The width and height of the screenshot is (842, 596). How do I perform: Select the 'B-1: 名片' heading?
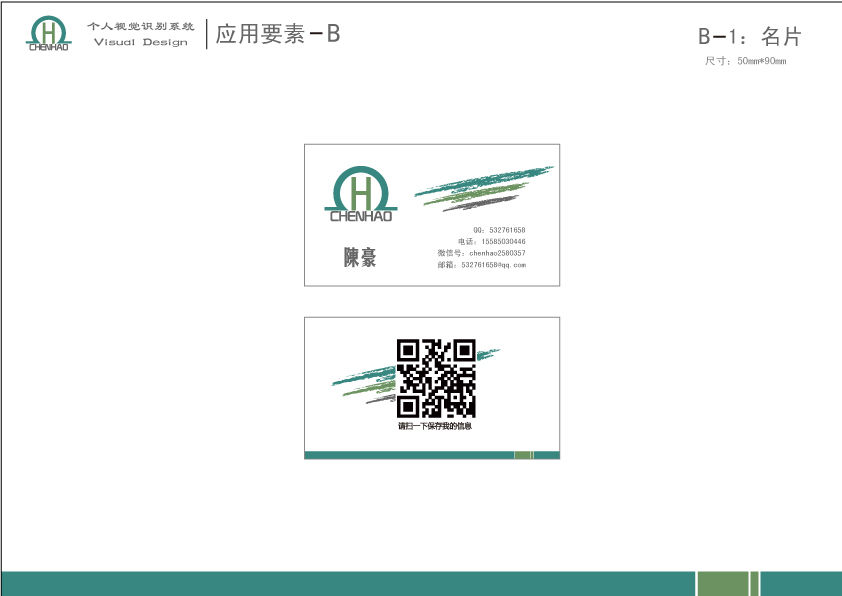click(x=750, y=37)
